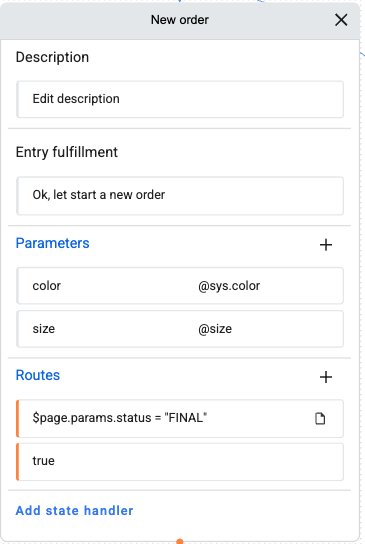Viewport: 365px width, 544px height.
Task: Click the Description heading
Action: [52, 57]
